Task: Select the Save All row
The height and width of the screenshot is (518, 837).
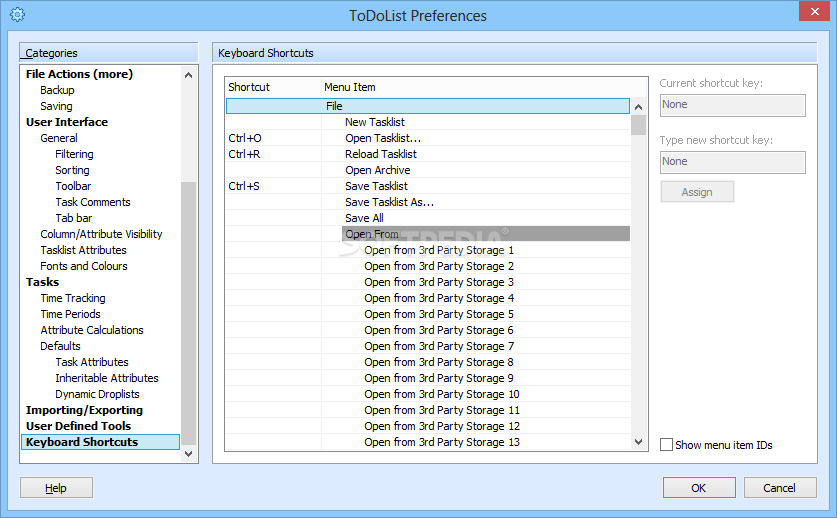Action: coord(428,218)
